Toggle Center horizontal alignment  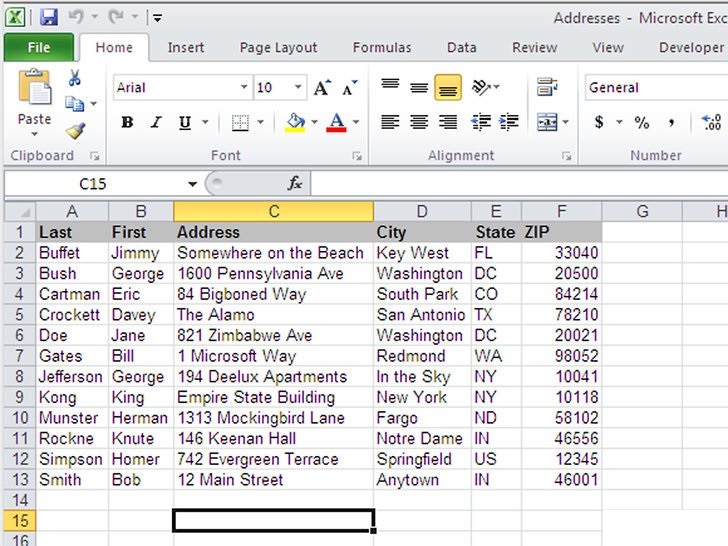pos(419,122)
